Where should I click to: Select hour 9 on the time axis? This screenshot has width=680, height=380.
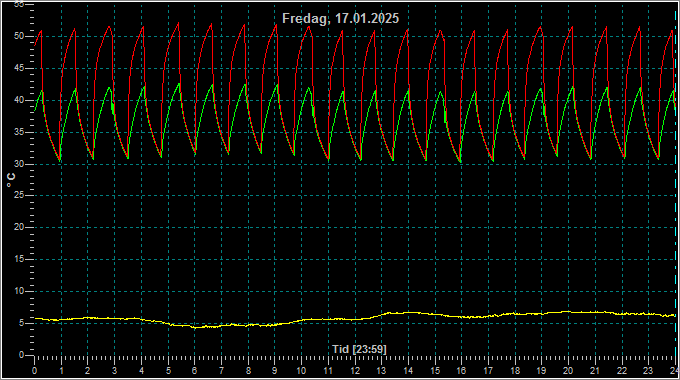click(x=275, y=371)
